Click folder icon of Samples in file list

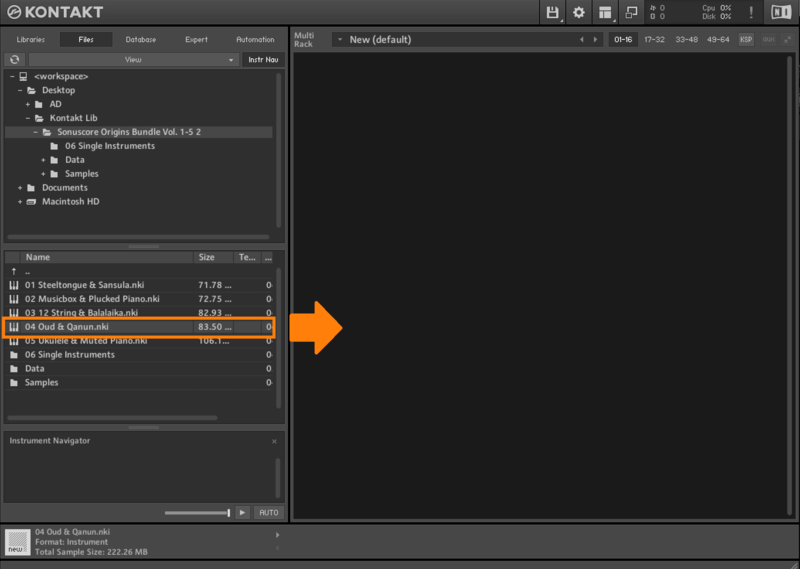point(14,383)
